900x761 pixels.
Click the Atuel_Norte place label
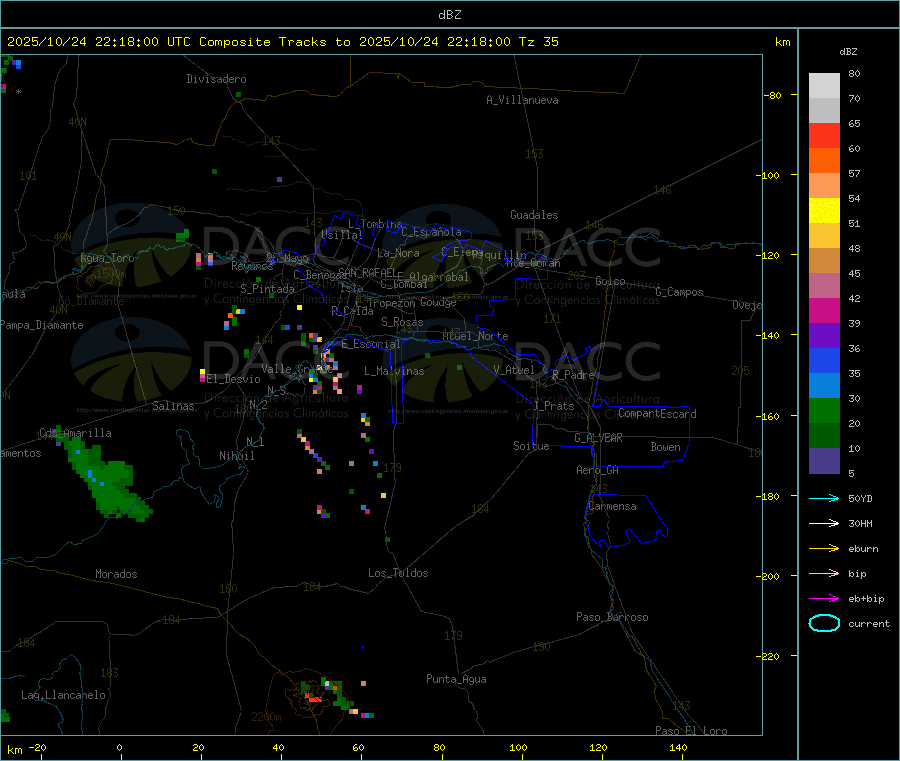[475, 336]
